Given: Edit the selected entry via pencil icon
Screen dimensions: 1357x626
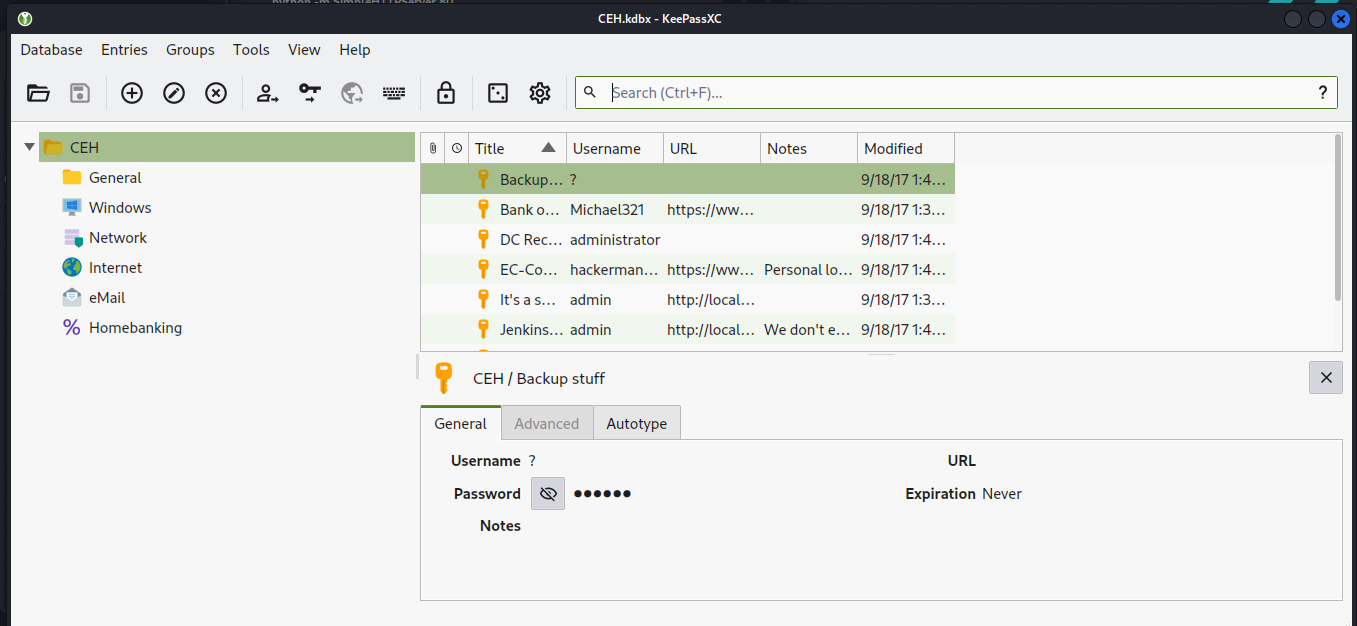Looking at the screenshot, I should [174, 93].
